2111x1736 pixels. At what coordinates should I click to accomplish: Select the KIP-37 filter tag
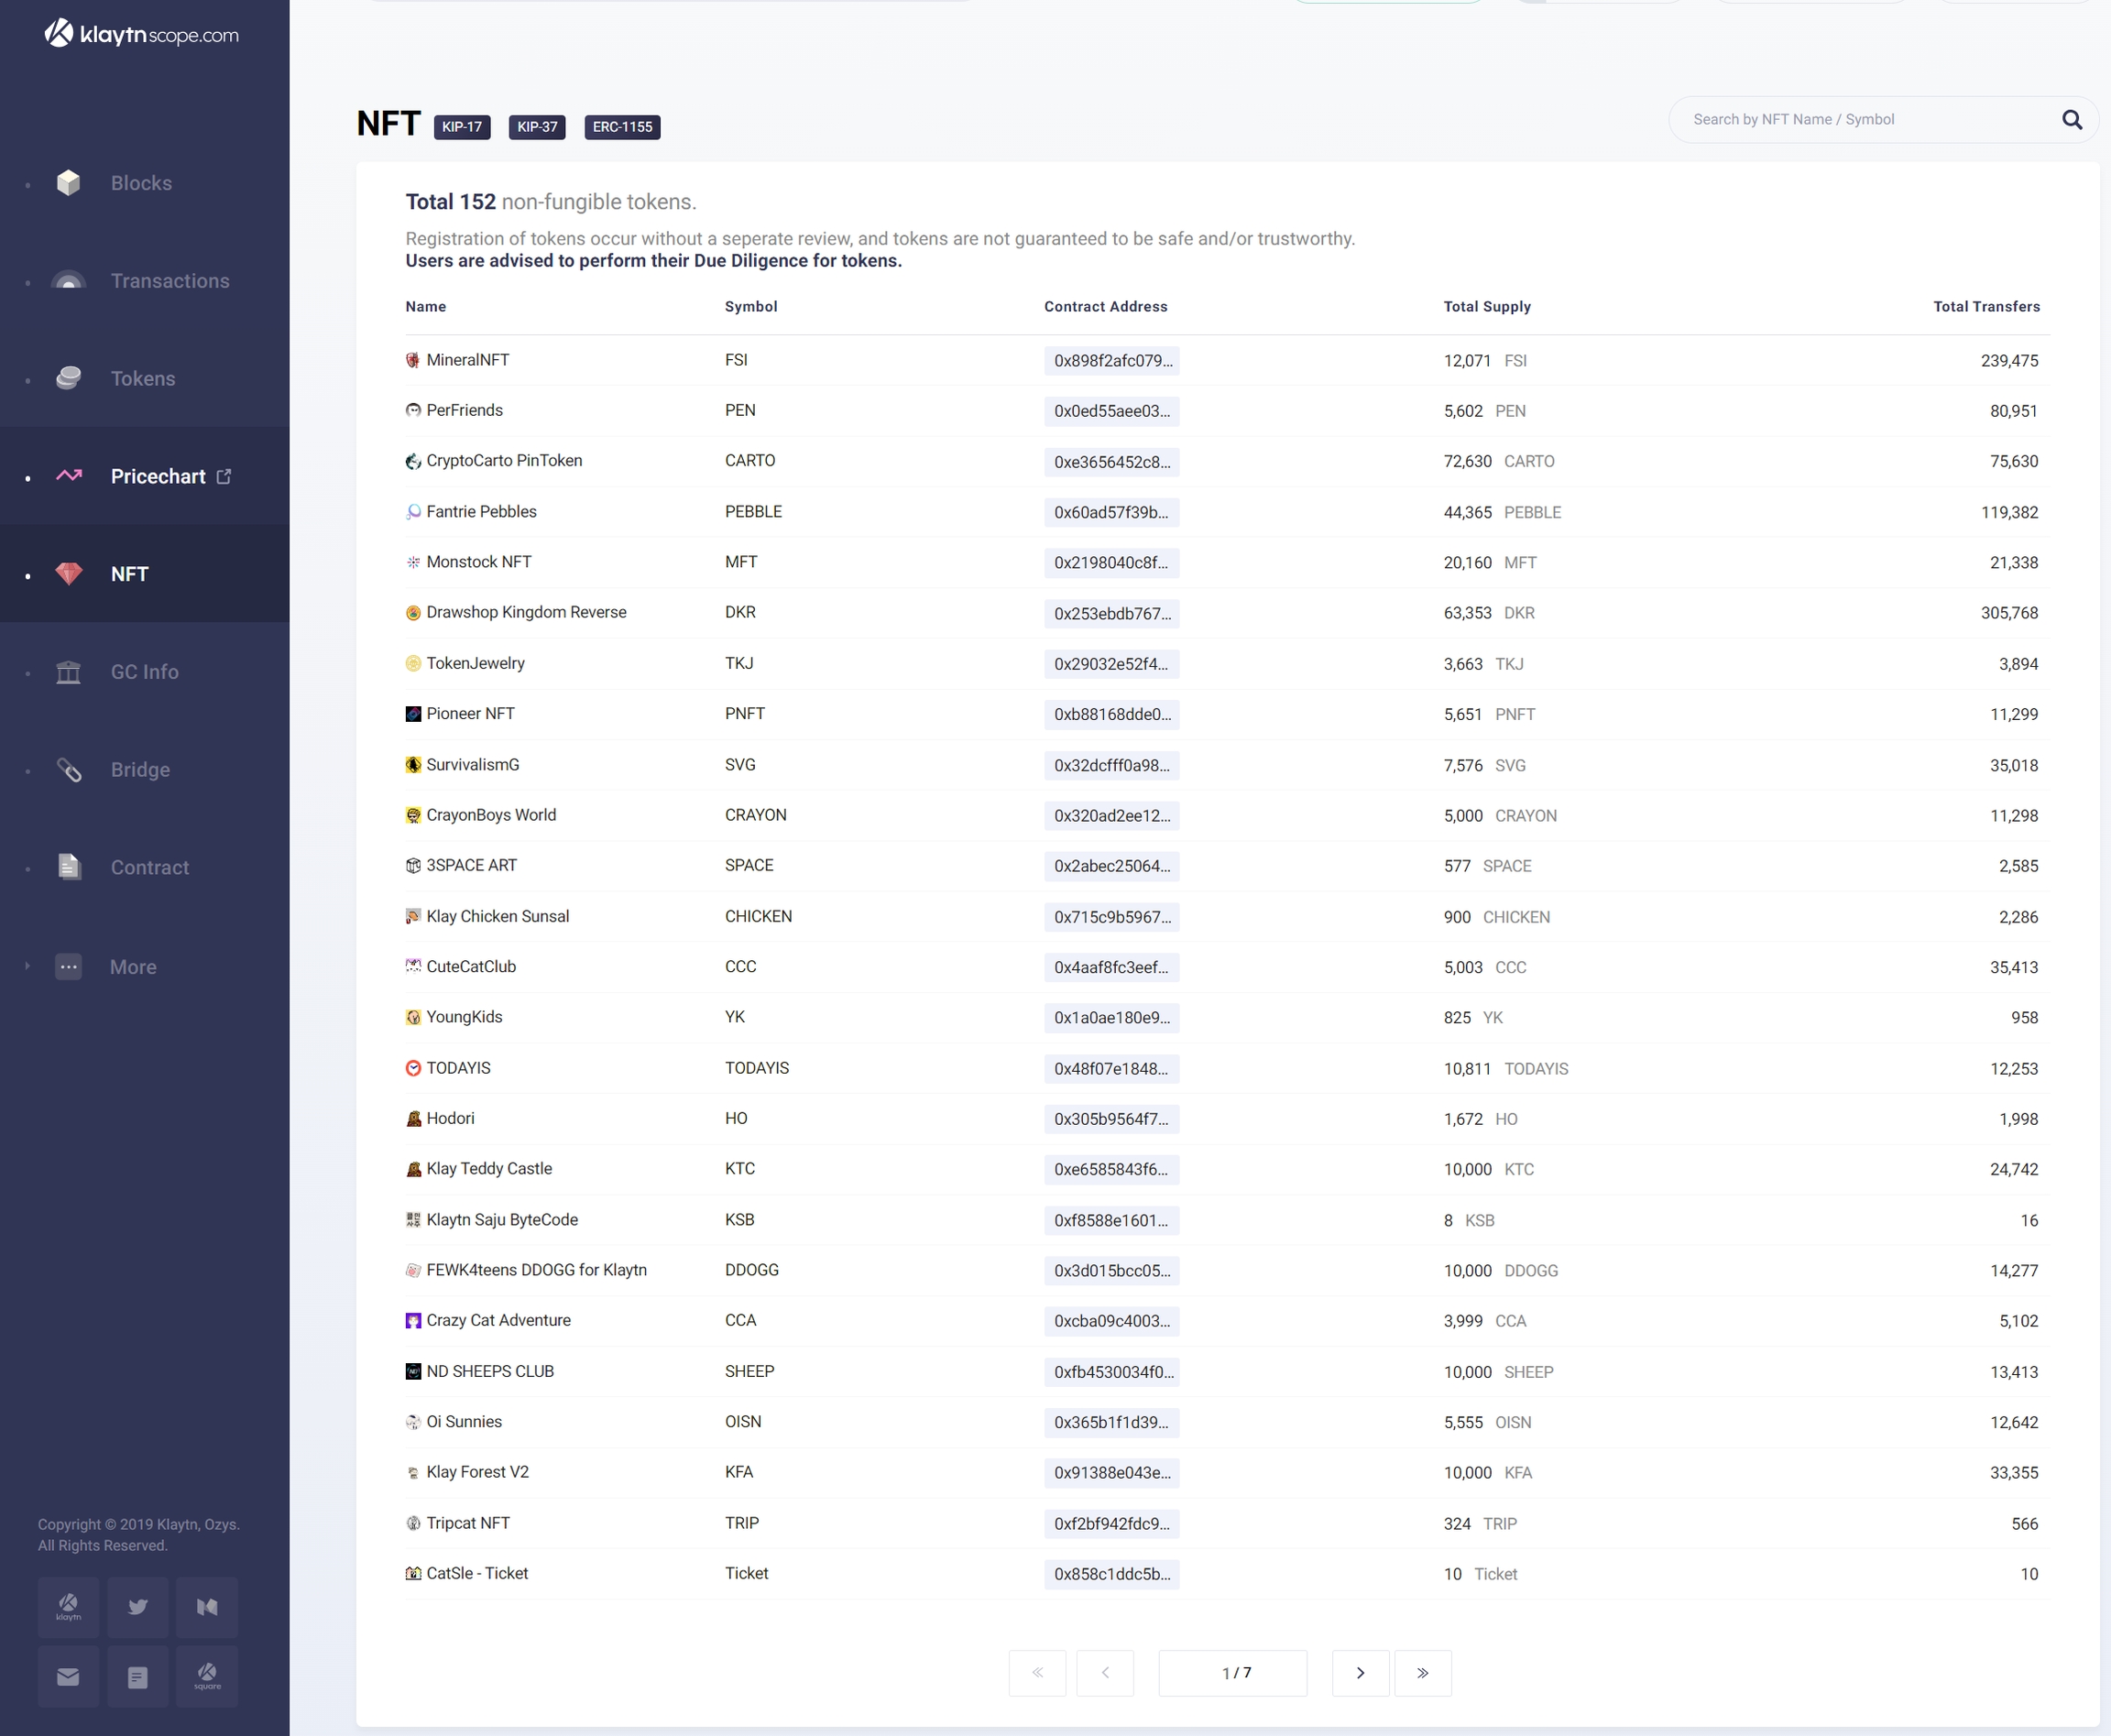537,127
